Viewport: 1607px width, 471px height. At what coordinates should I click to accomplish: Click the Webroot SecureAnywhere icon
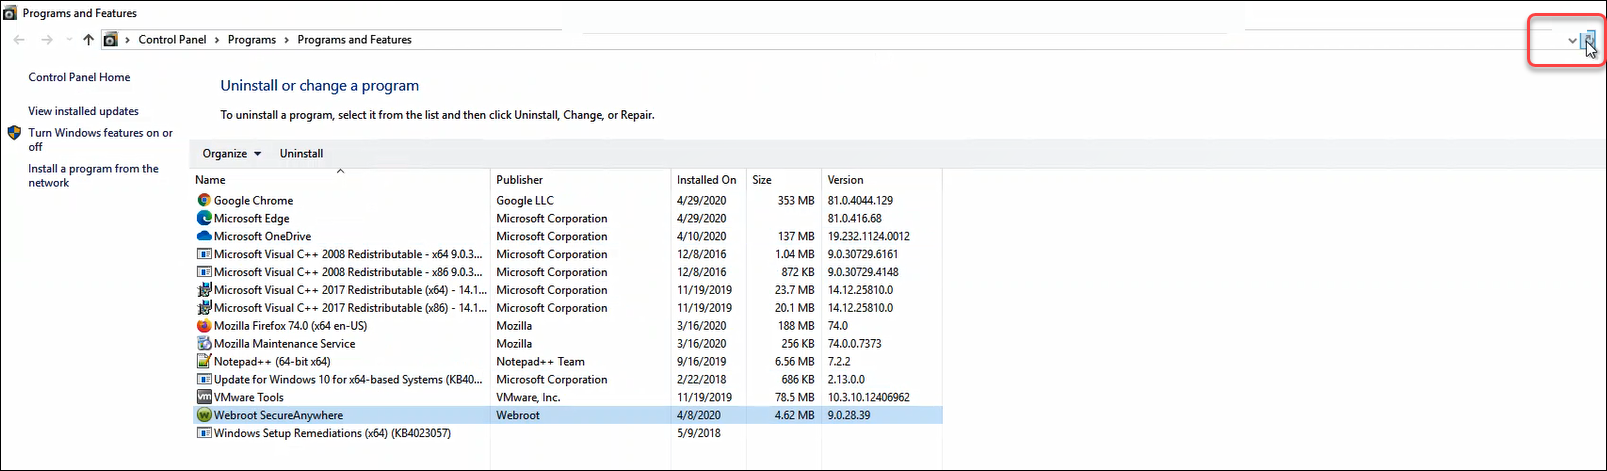point(204,415)
